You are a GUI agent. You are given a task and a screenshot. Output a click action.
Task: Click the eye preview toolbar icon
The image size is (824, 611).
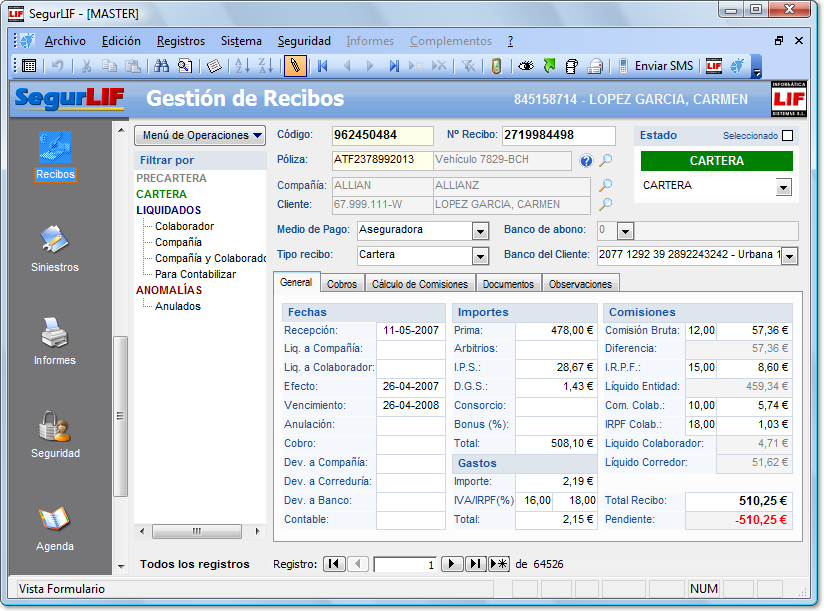coord(525,66)
